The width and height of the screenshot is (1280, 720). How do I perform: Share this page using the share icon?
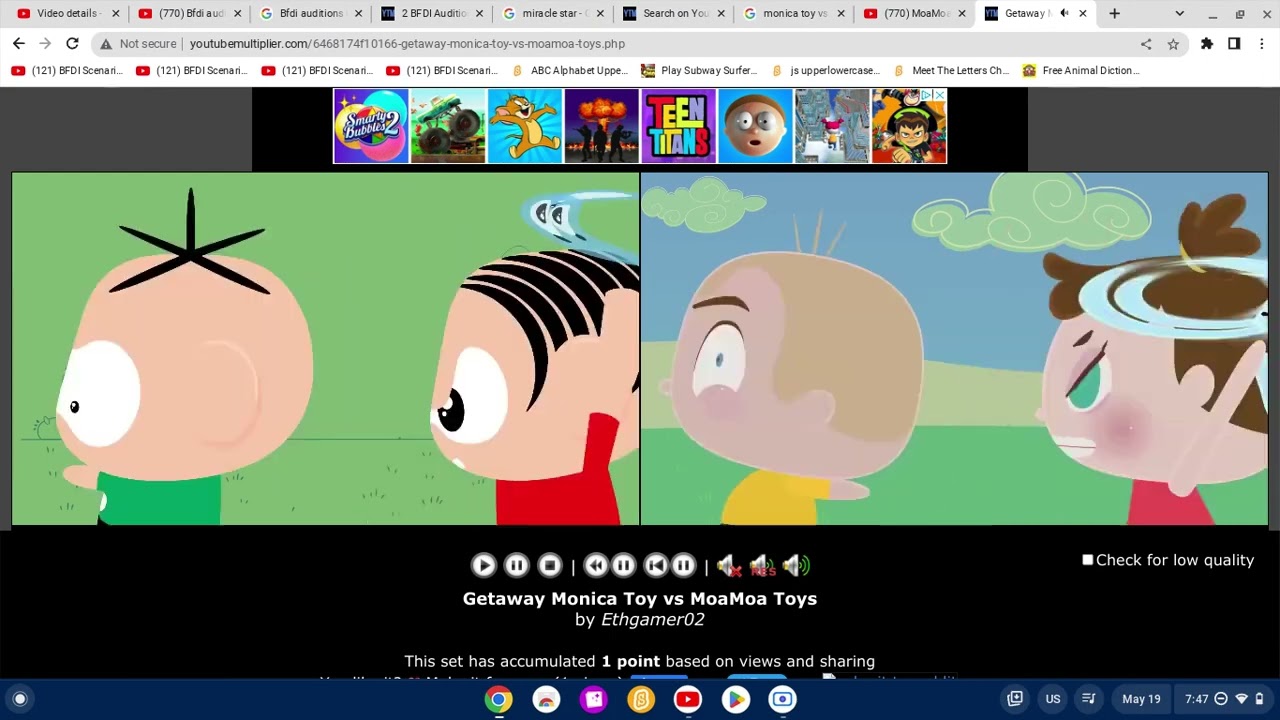click(x=1146, y=44)
